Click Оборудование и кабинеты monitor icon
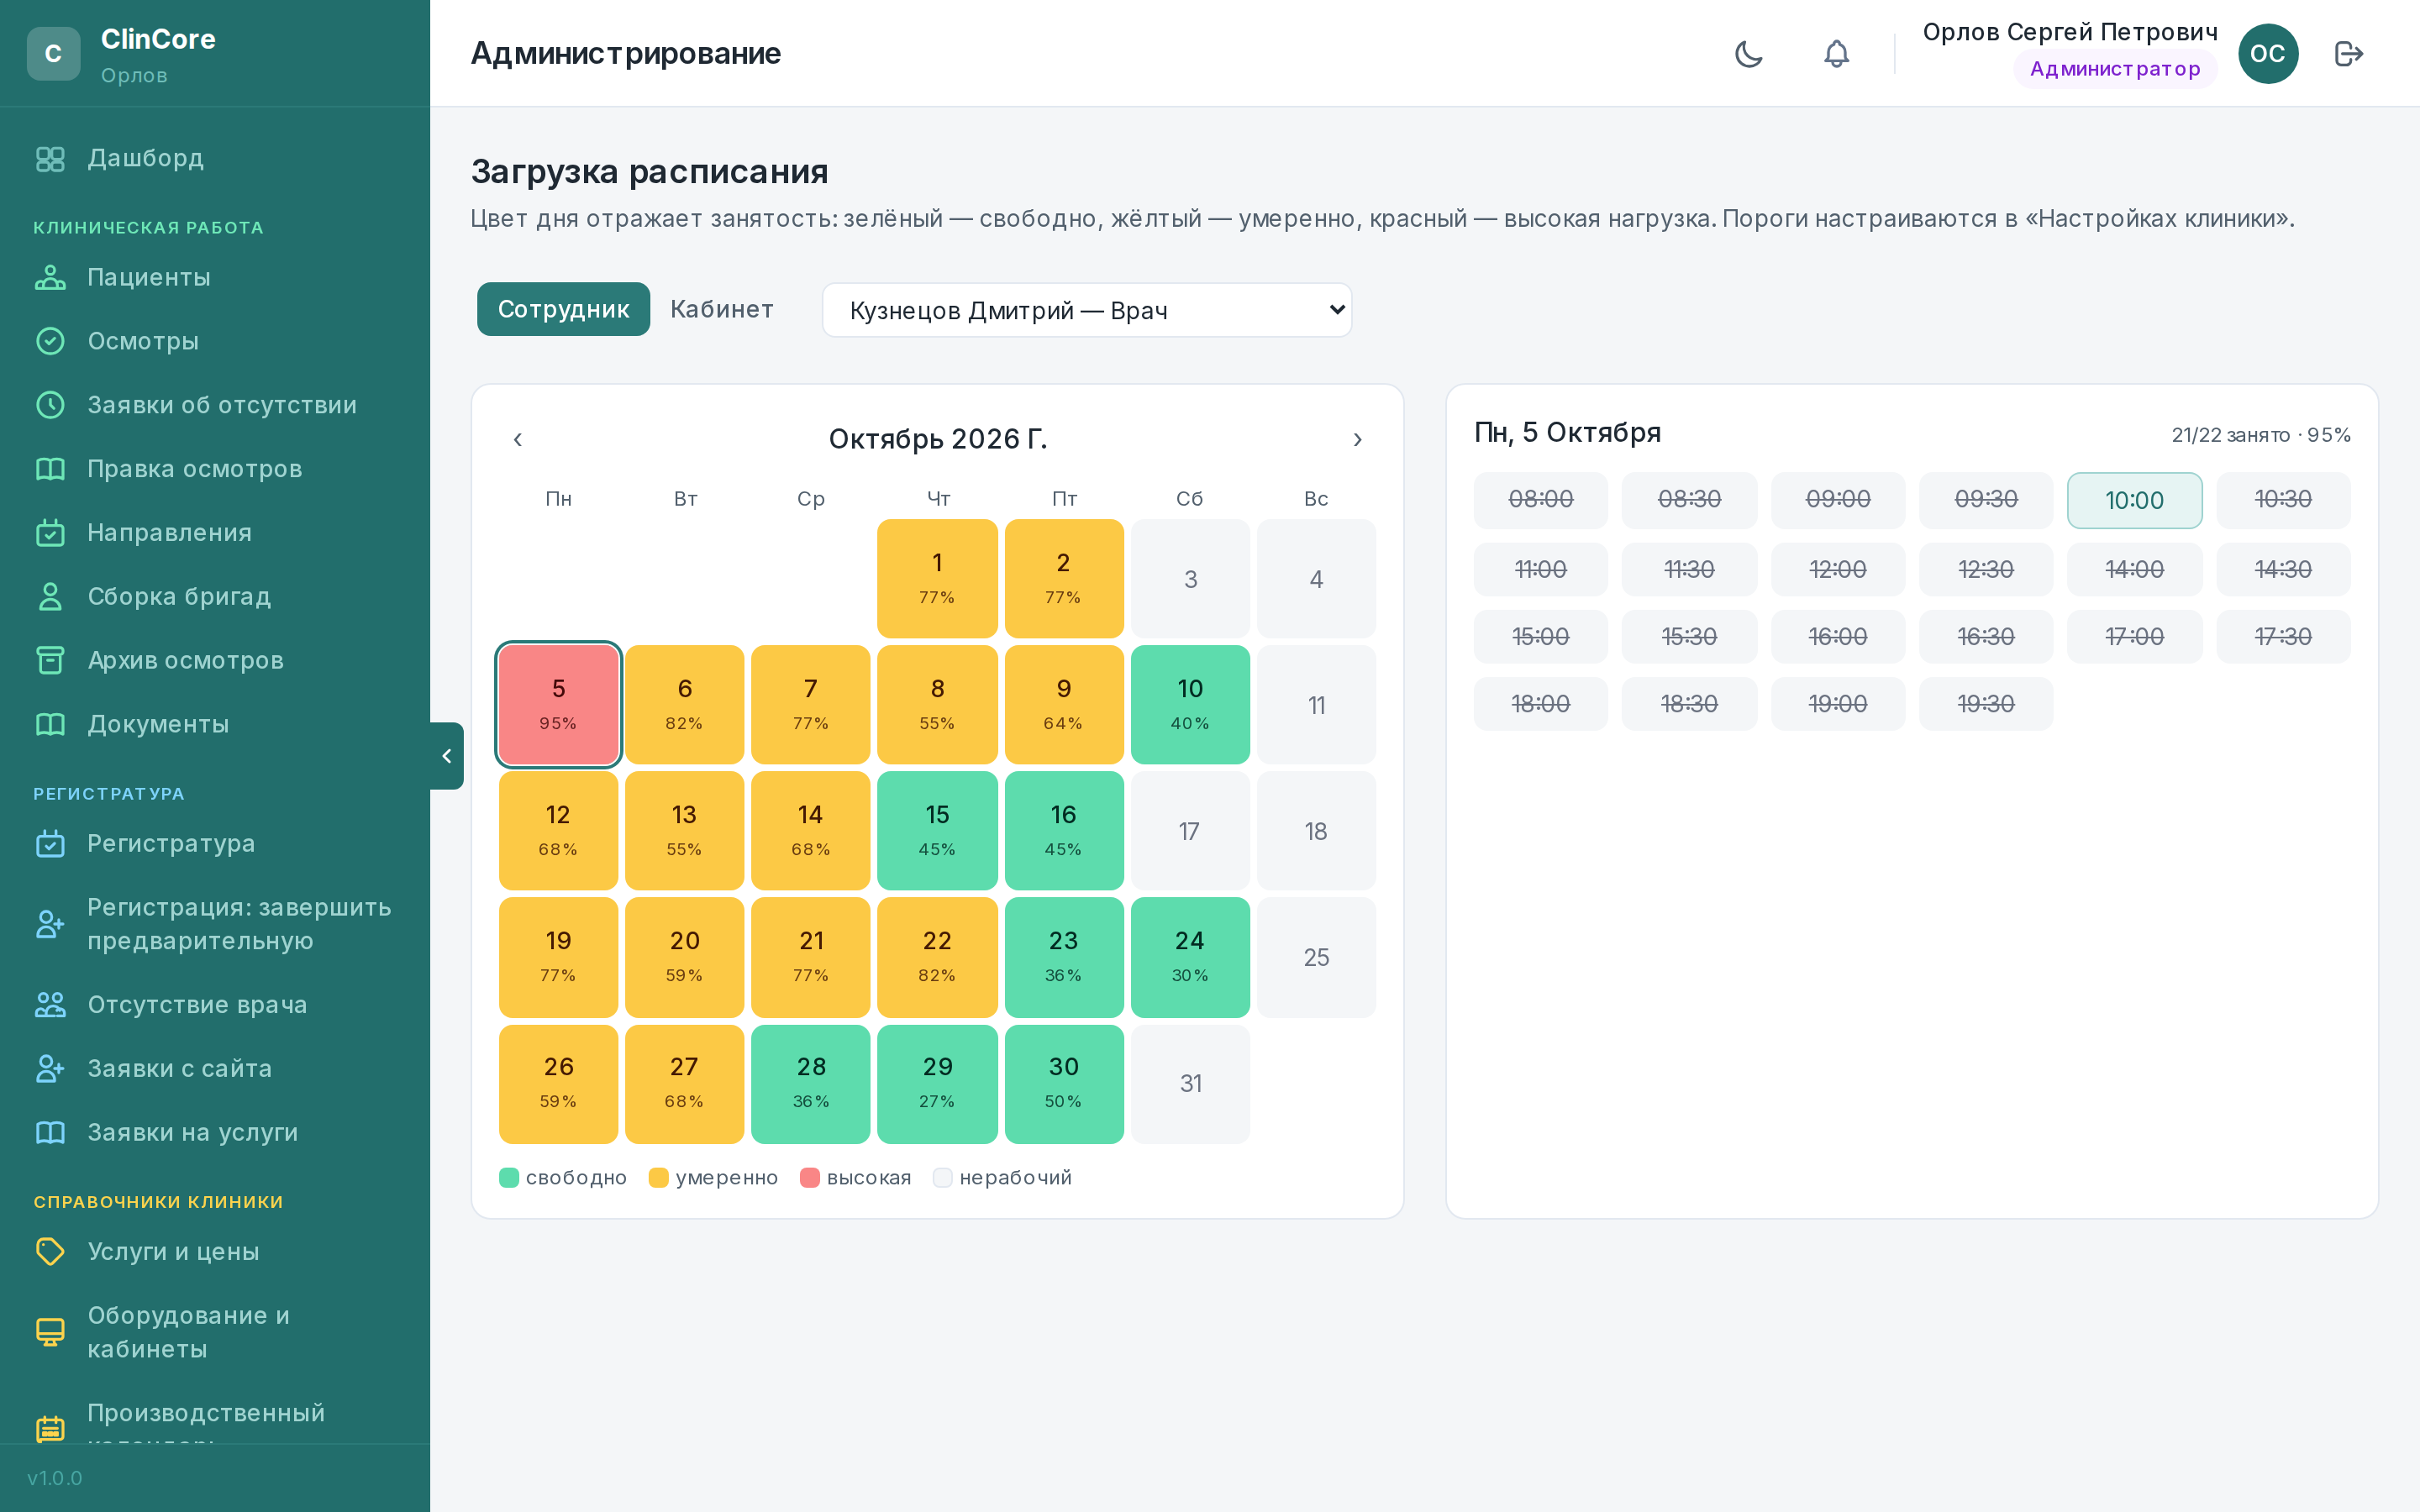Viewport: 2420px width, 1512px height. [50, 1332]
